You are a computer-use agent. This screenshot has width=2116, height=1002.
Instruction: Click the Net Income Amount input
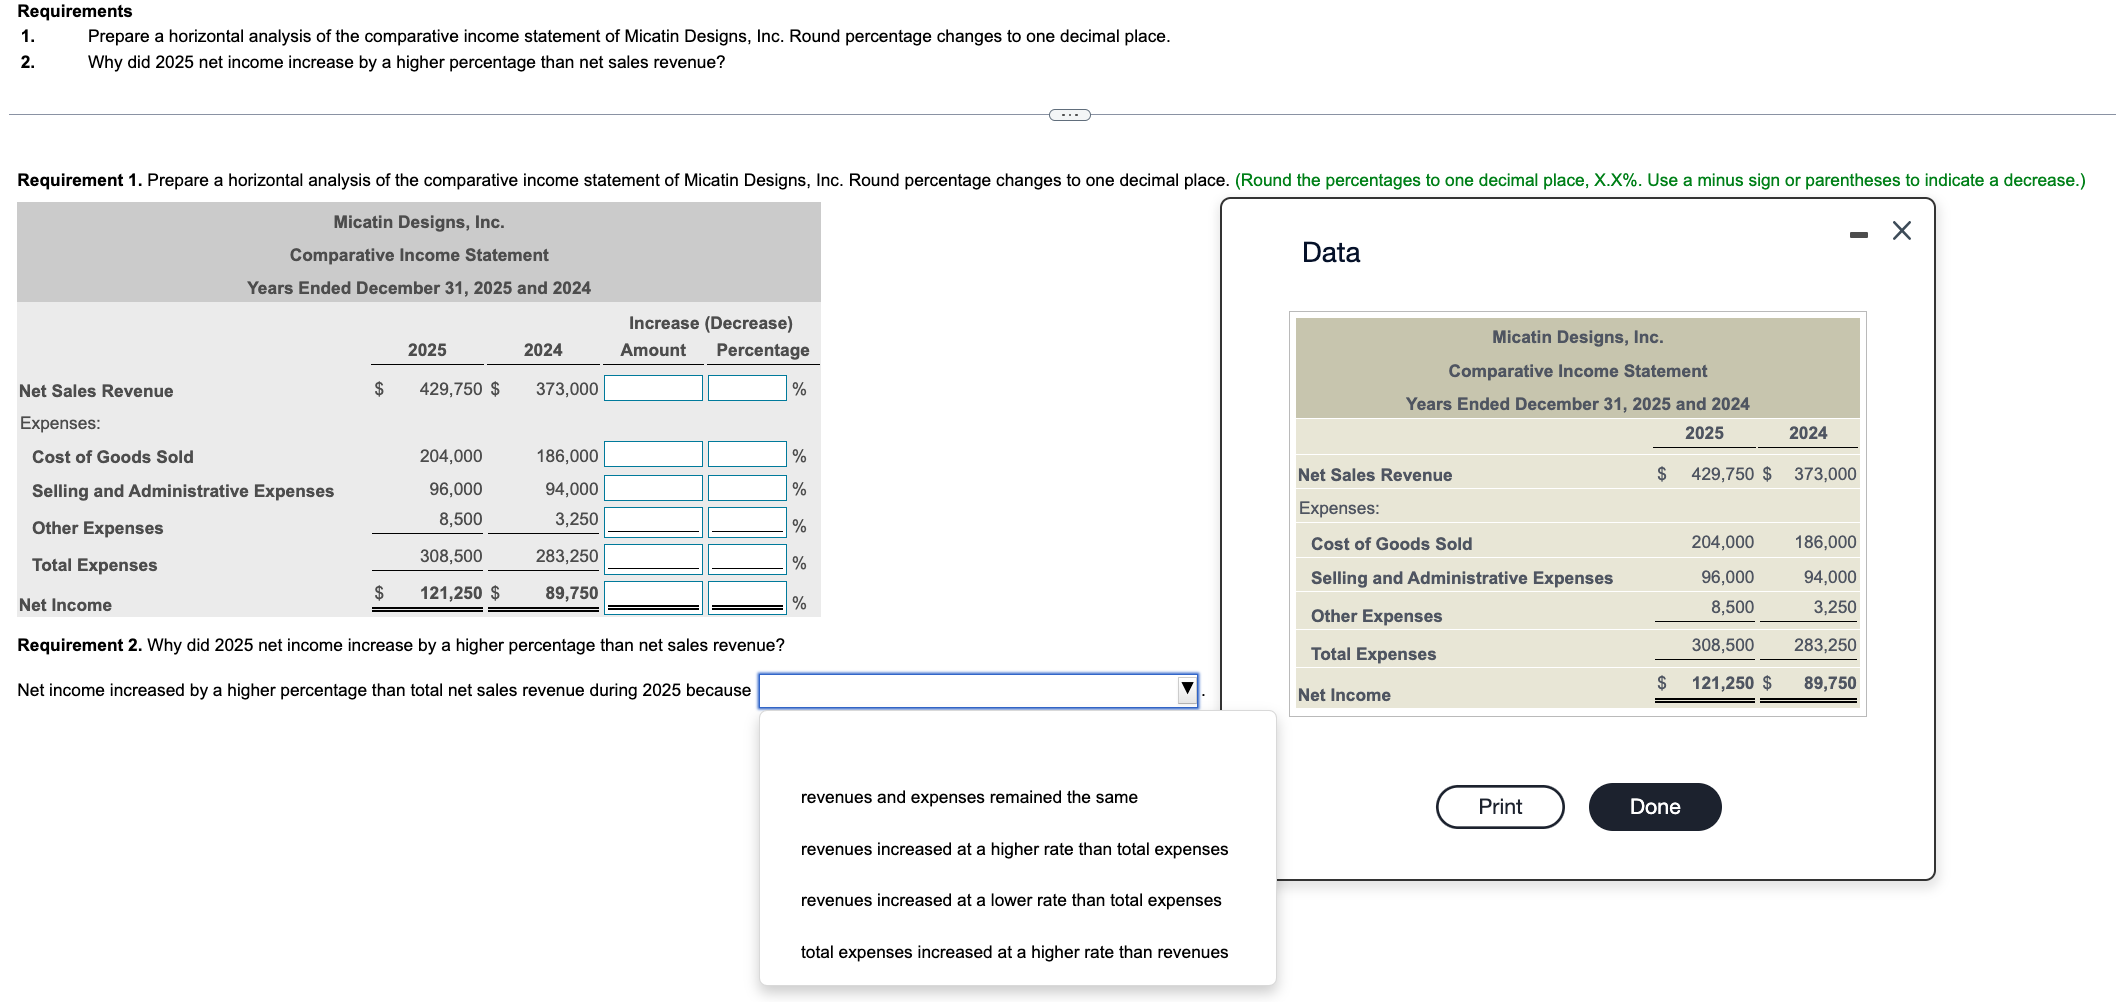652,594
